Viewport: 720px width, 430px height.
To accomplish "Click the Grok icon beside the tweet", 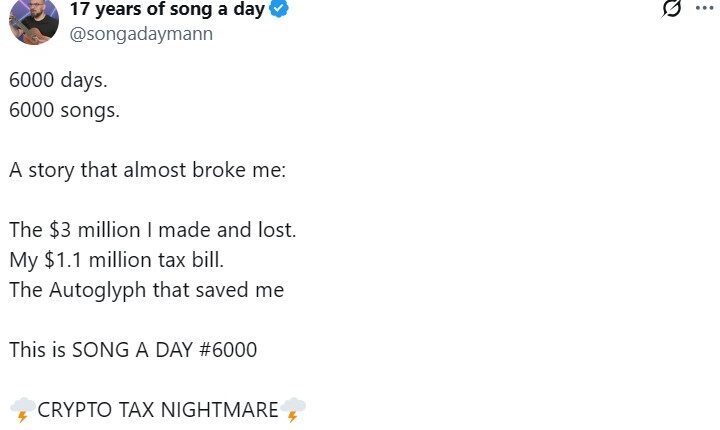I will click(x=672, y=9).
